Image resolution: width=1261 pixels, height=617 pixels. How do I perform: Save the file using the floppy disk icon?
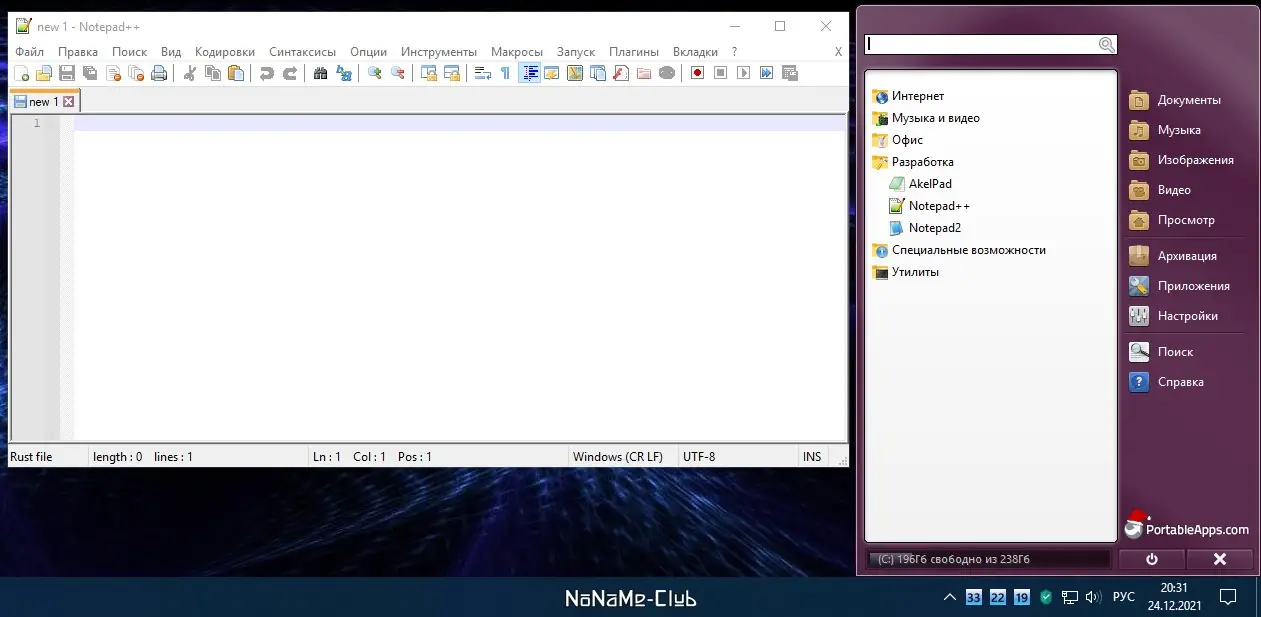pos(67,73)
